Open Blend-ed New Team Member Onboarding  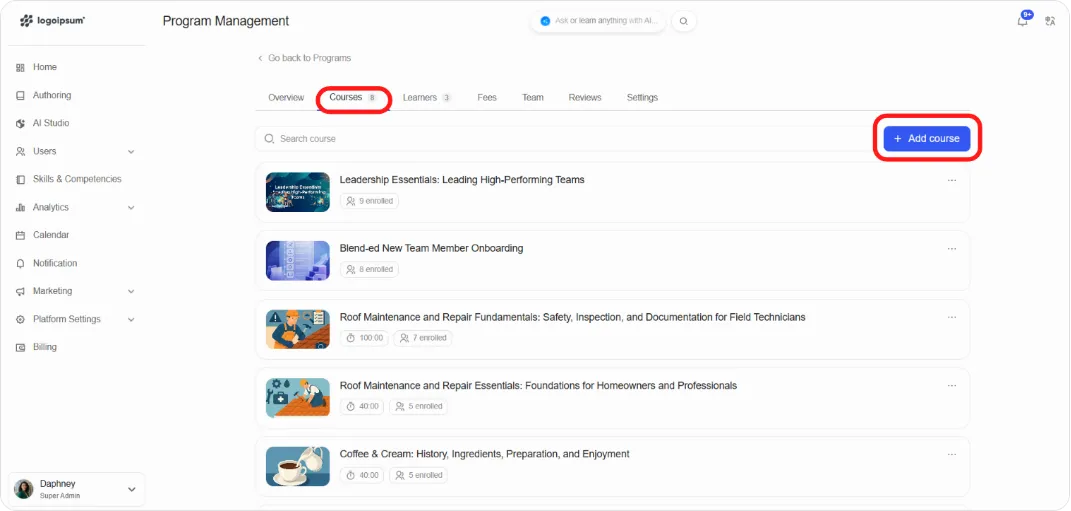pyautogui.click(x=431, y=248)
